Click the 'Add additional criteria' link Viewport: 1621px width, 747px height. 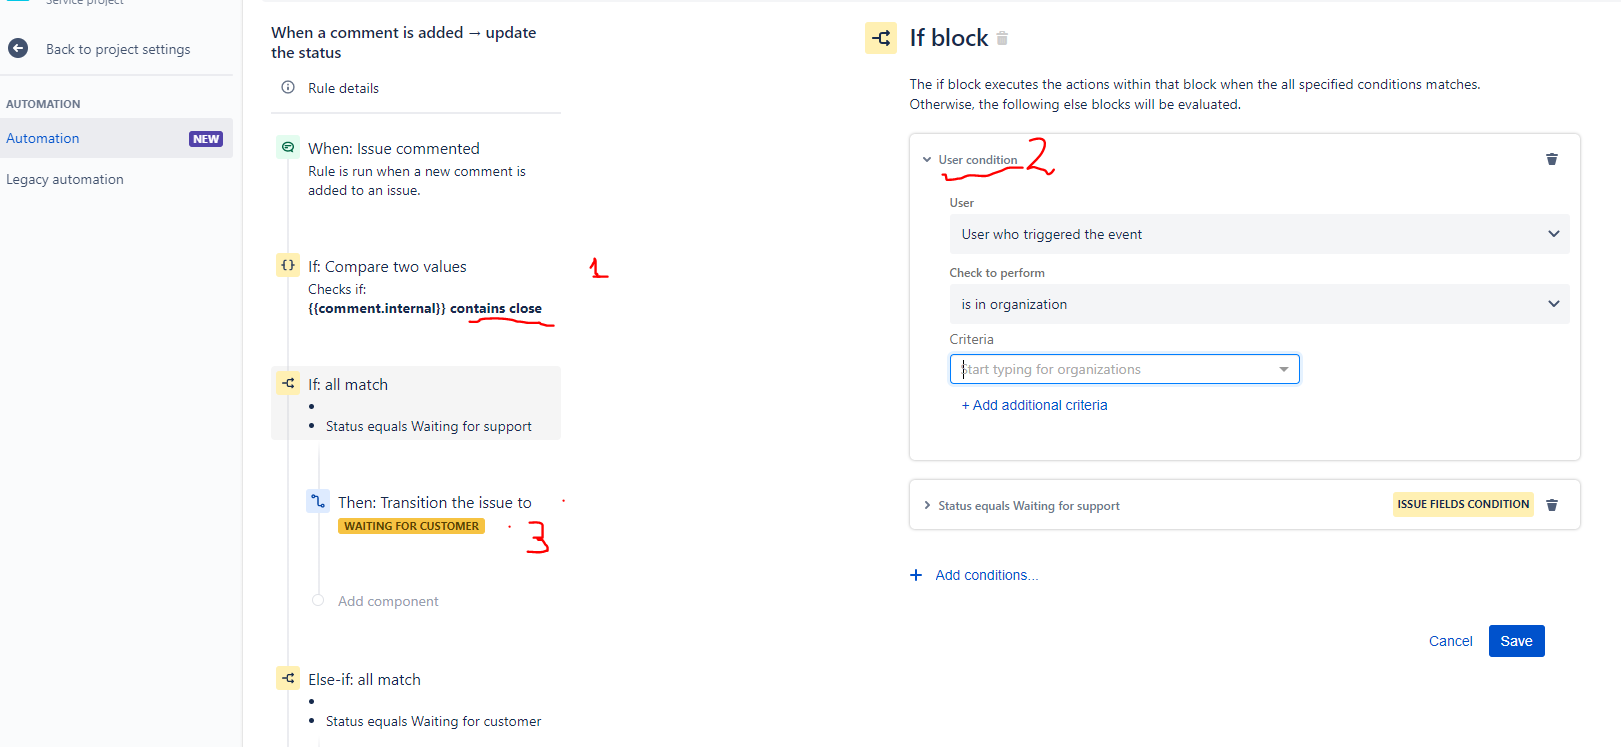[x=1035, y=405]
